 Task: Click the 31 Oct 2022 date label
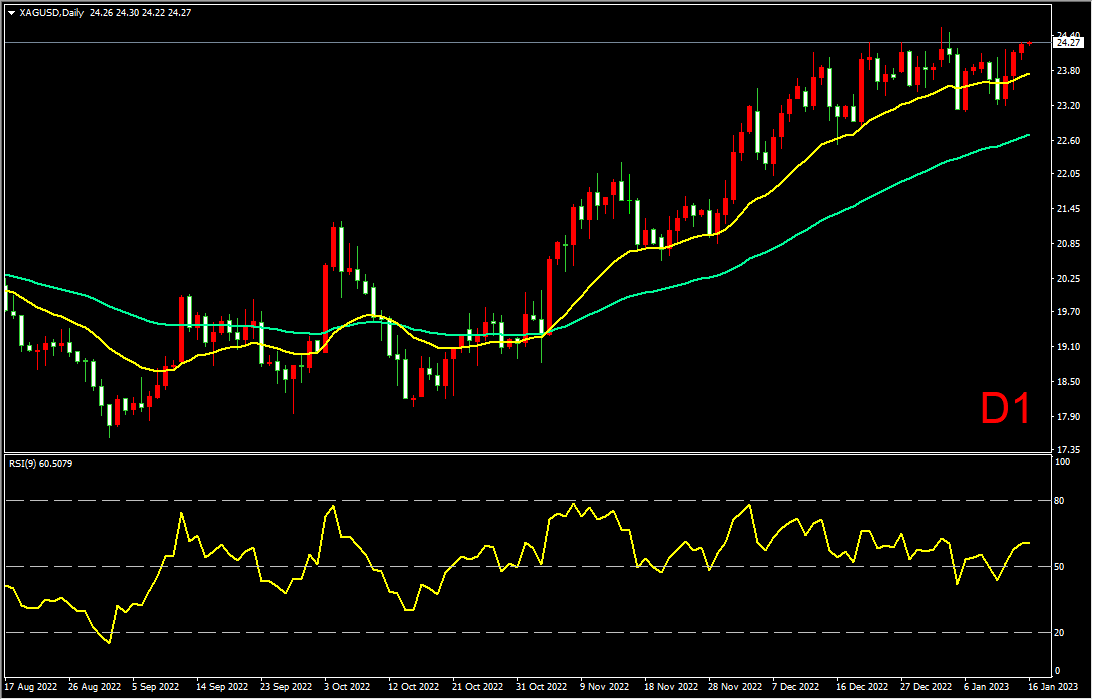(x=541, y=686)
